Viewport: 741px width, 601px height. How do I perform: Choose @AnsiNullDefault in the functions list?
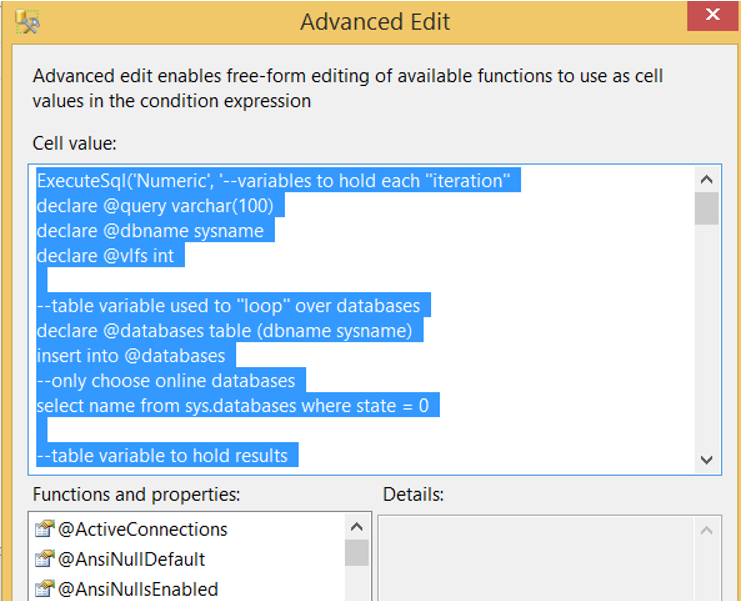[131, 559]
